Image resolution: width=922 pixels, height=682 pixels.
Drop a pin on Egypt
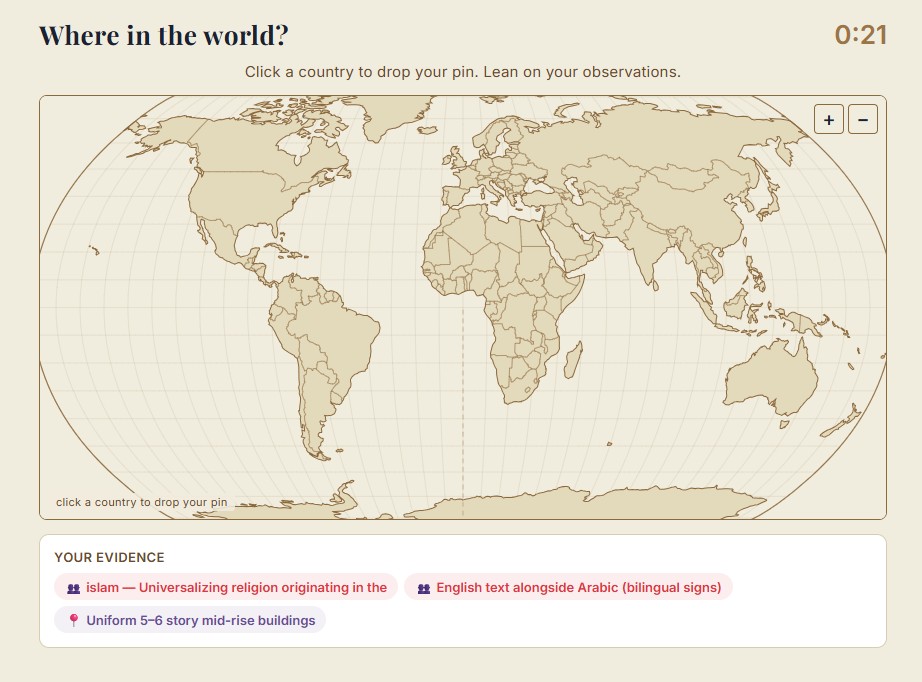point(532,232)
